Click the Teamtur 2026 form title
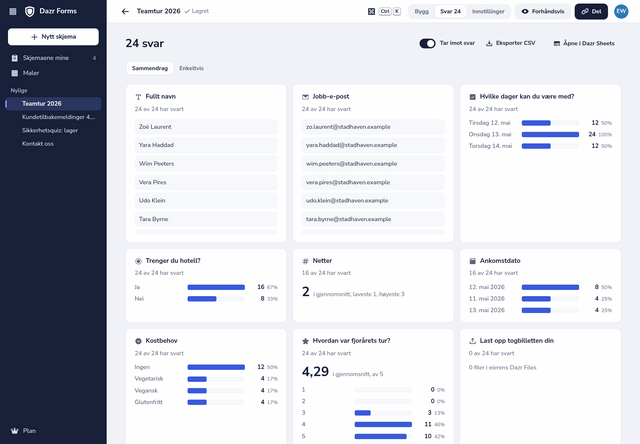The image size is (640, 444). pyautogui.click(x=158, y=11)
